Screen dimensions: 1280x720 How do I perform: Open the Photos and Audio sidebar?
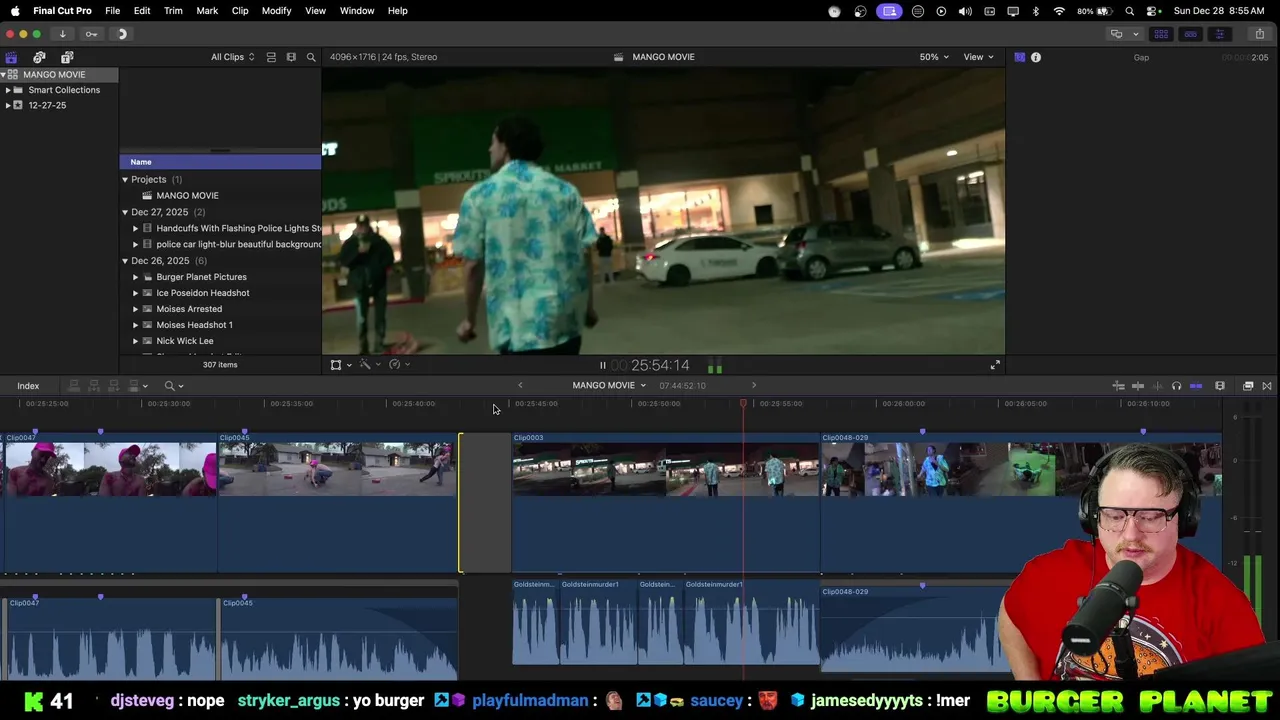(x=39, y=57)
